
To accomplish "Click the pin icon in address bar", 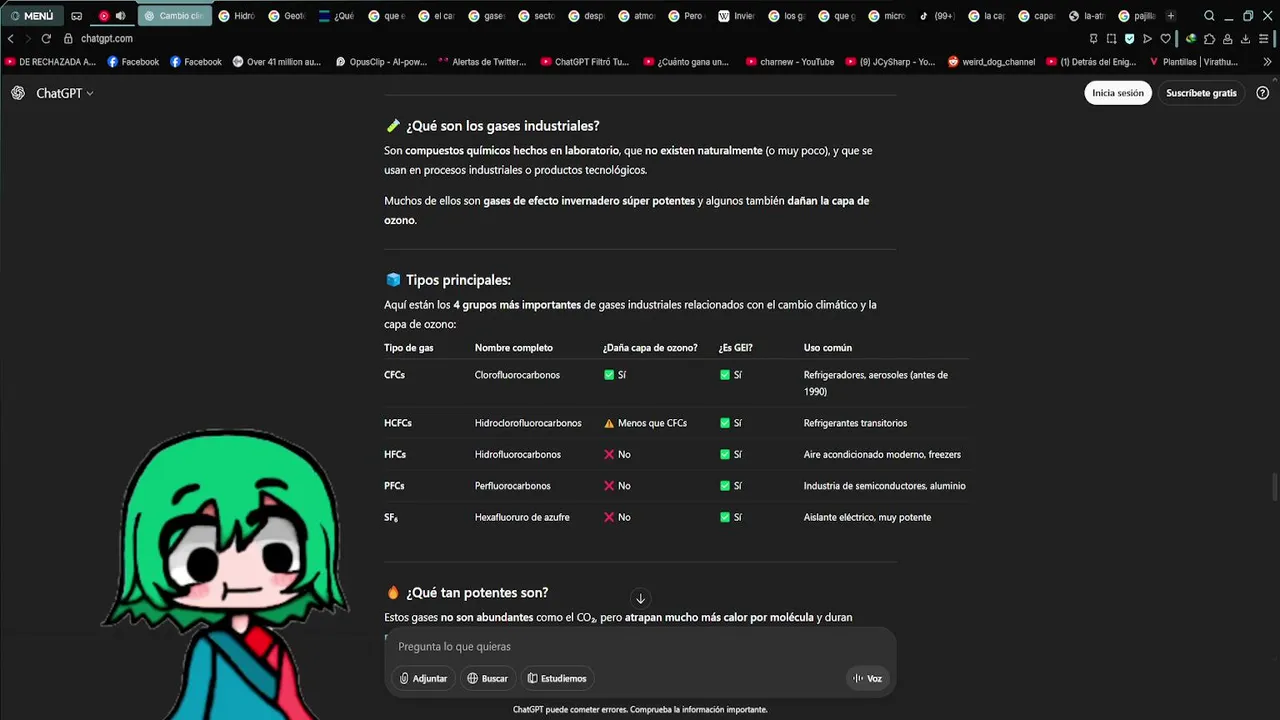I will tap(1093, 39).
